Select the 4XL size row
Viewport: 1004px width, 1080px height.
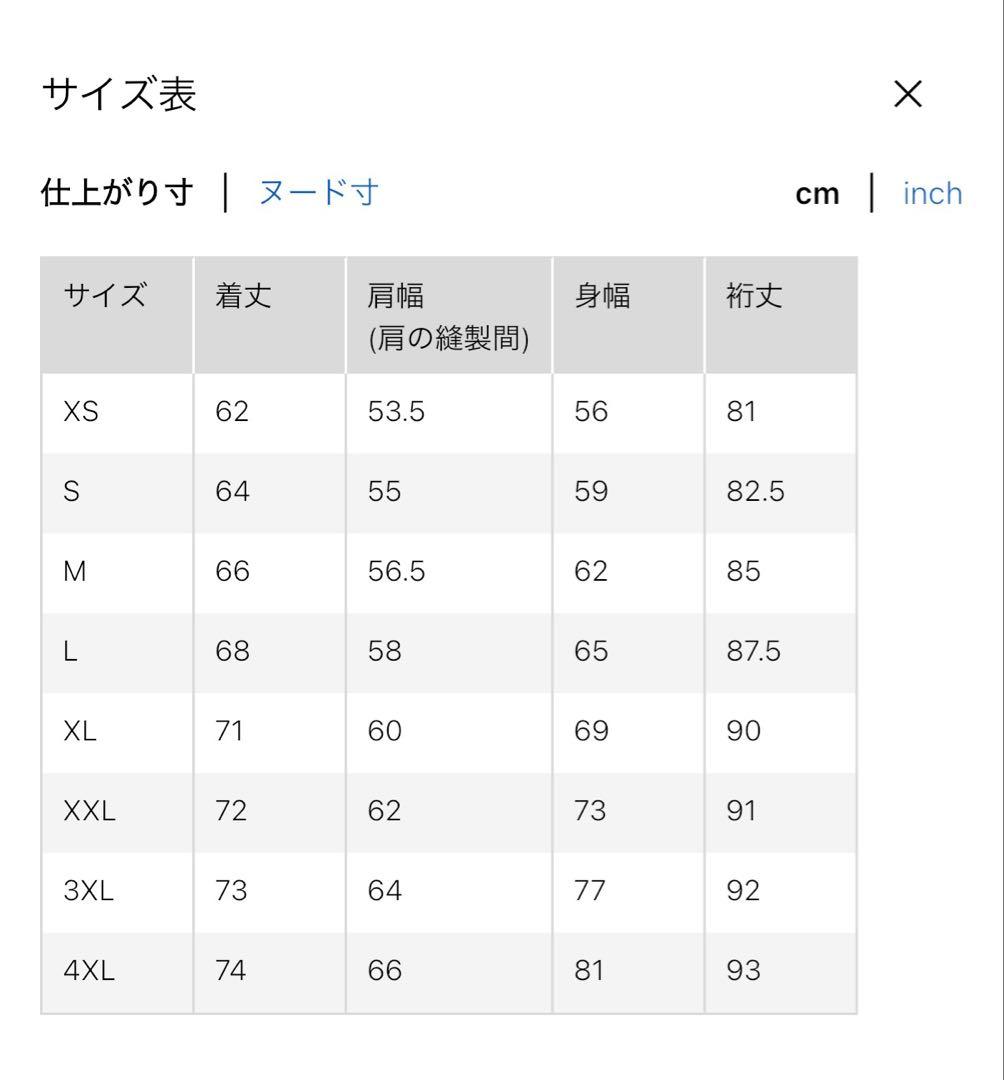point(92,970)
